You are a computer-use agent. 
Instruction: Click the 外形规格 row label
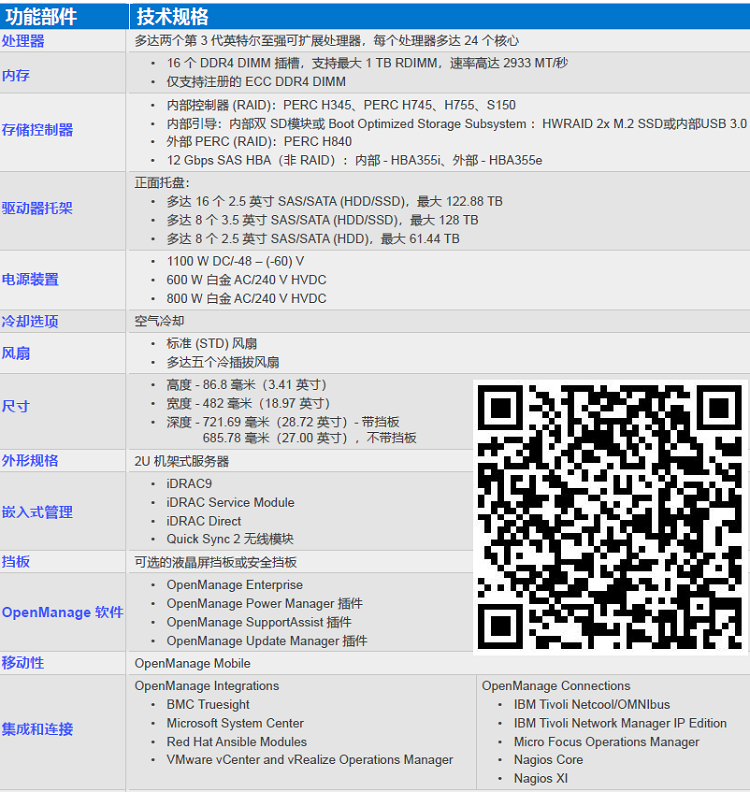click(x=30, y=461)
